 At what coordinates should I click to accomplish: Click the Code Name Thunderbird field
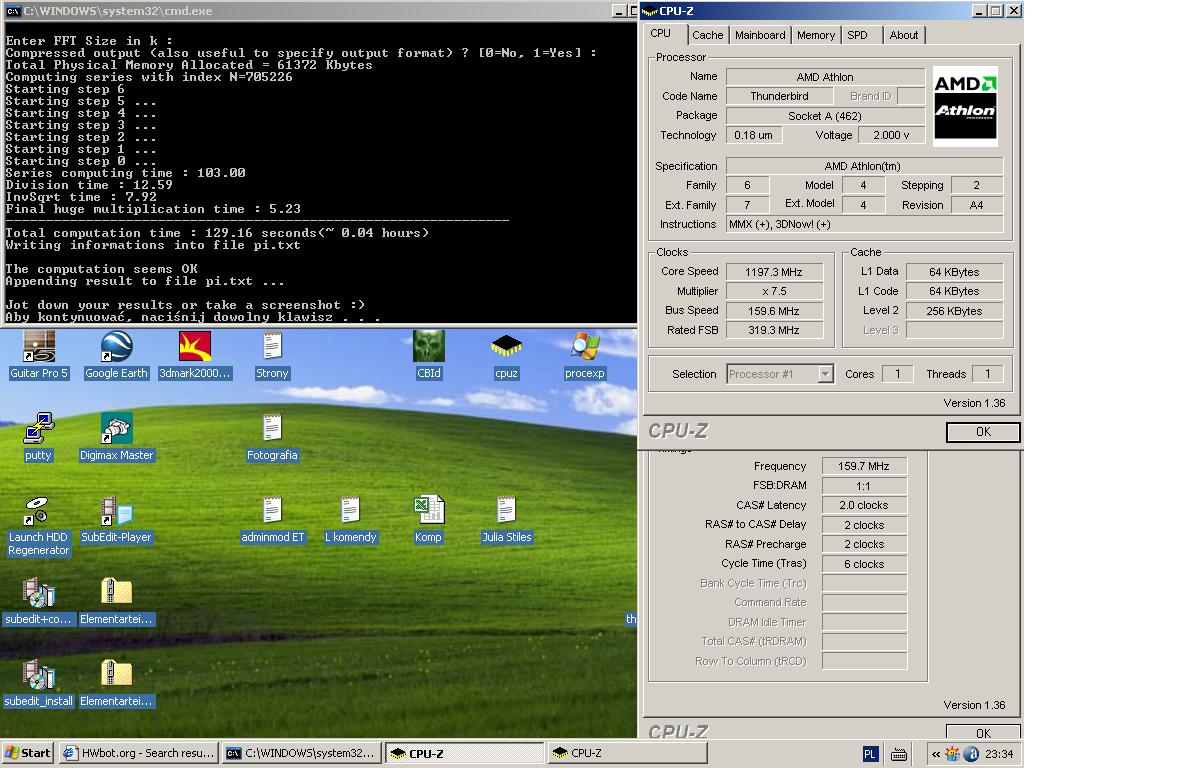pyautogui.click(x=779, y=96)
